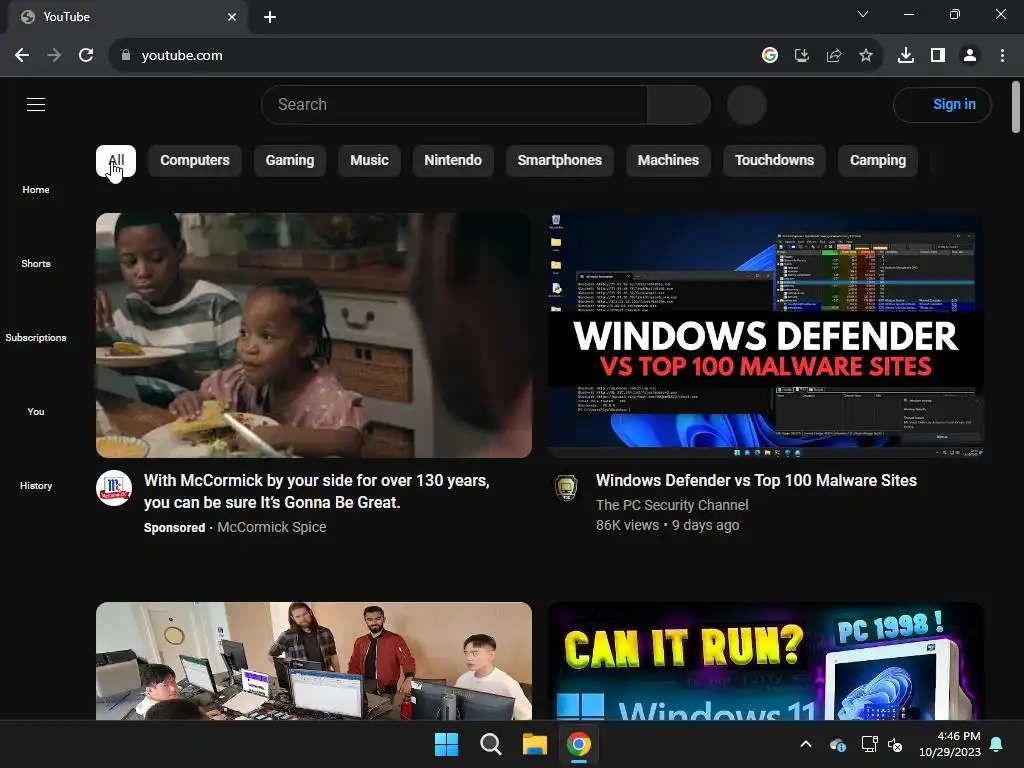Open McCormick Spice advertiser link
Screen dimensions: 1024x768
(x=272, y=527)
